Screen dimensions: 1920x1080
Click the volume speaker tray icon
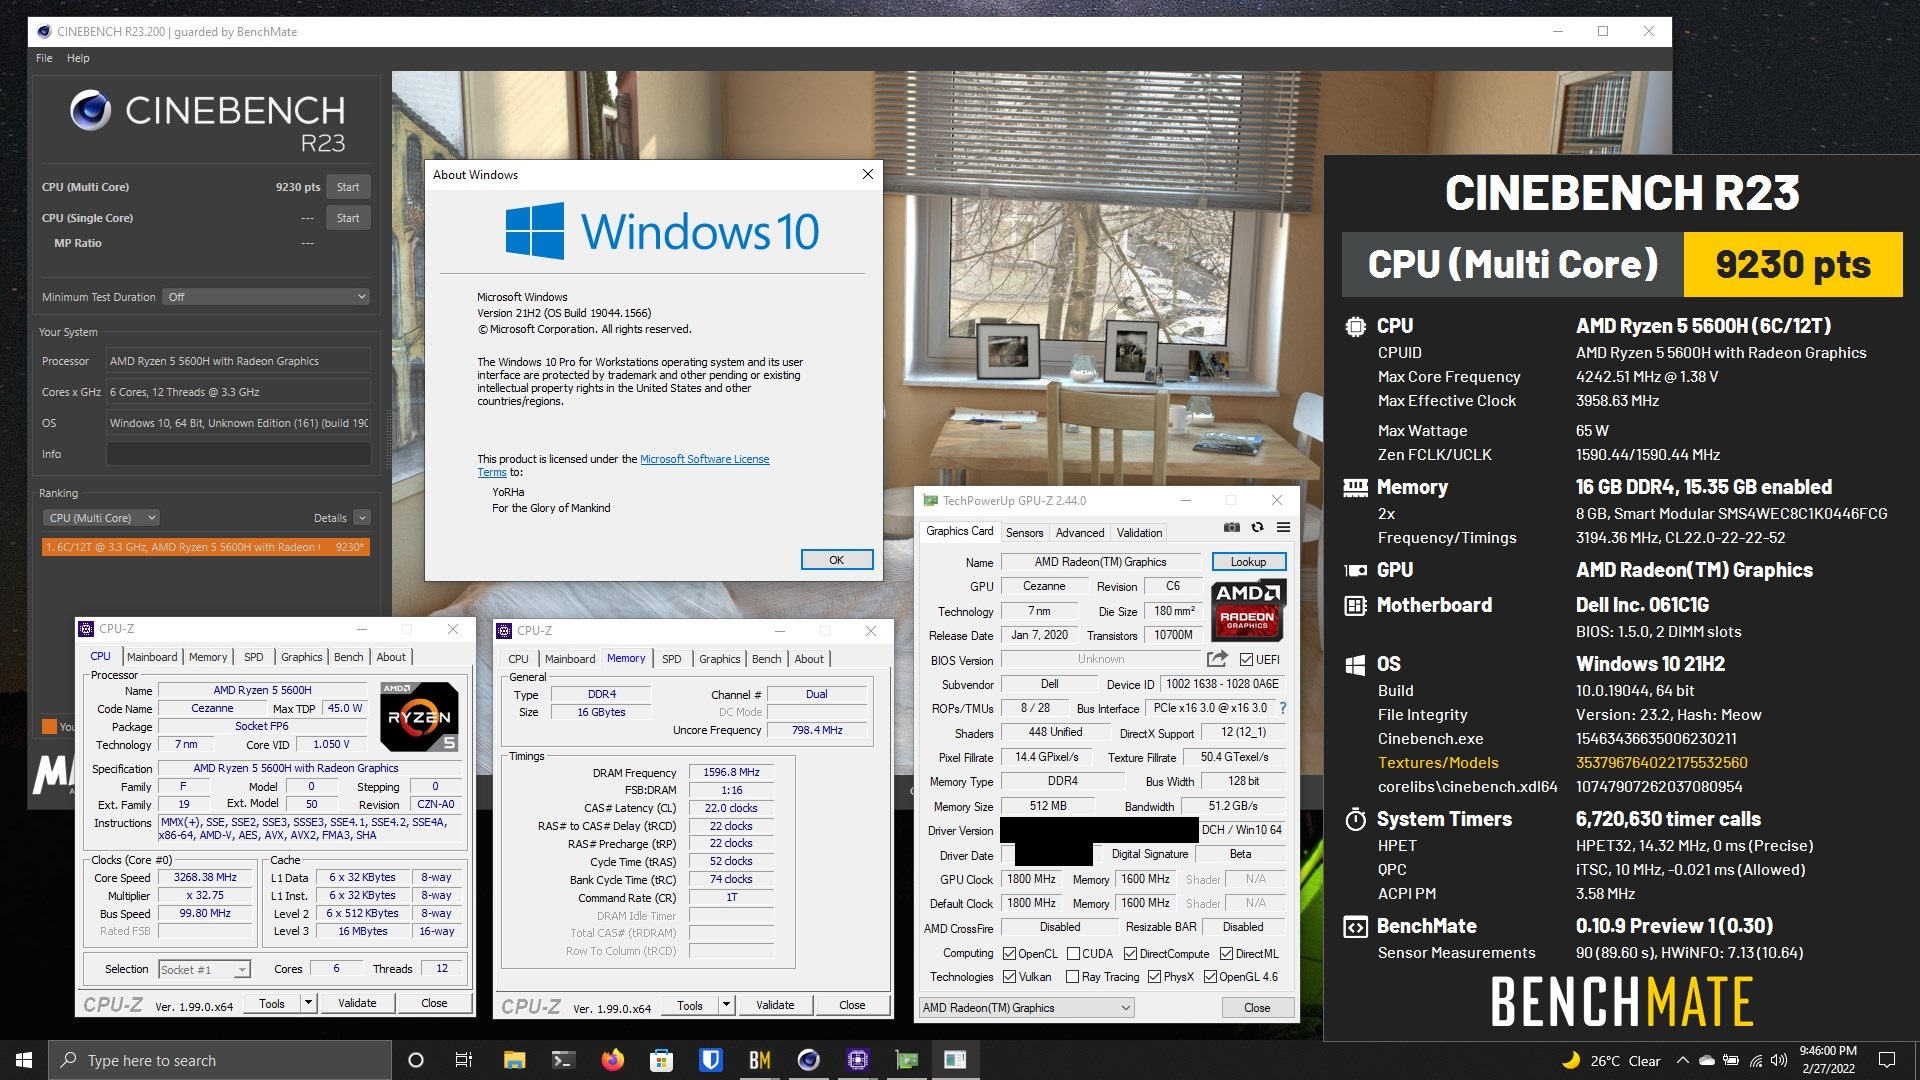coord(1778,1060)
